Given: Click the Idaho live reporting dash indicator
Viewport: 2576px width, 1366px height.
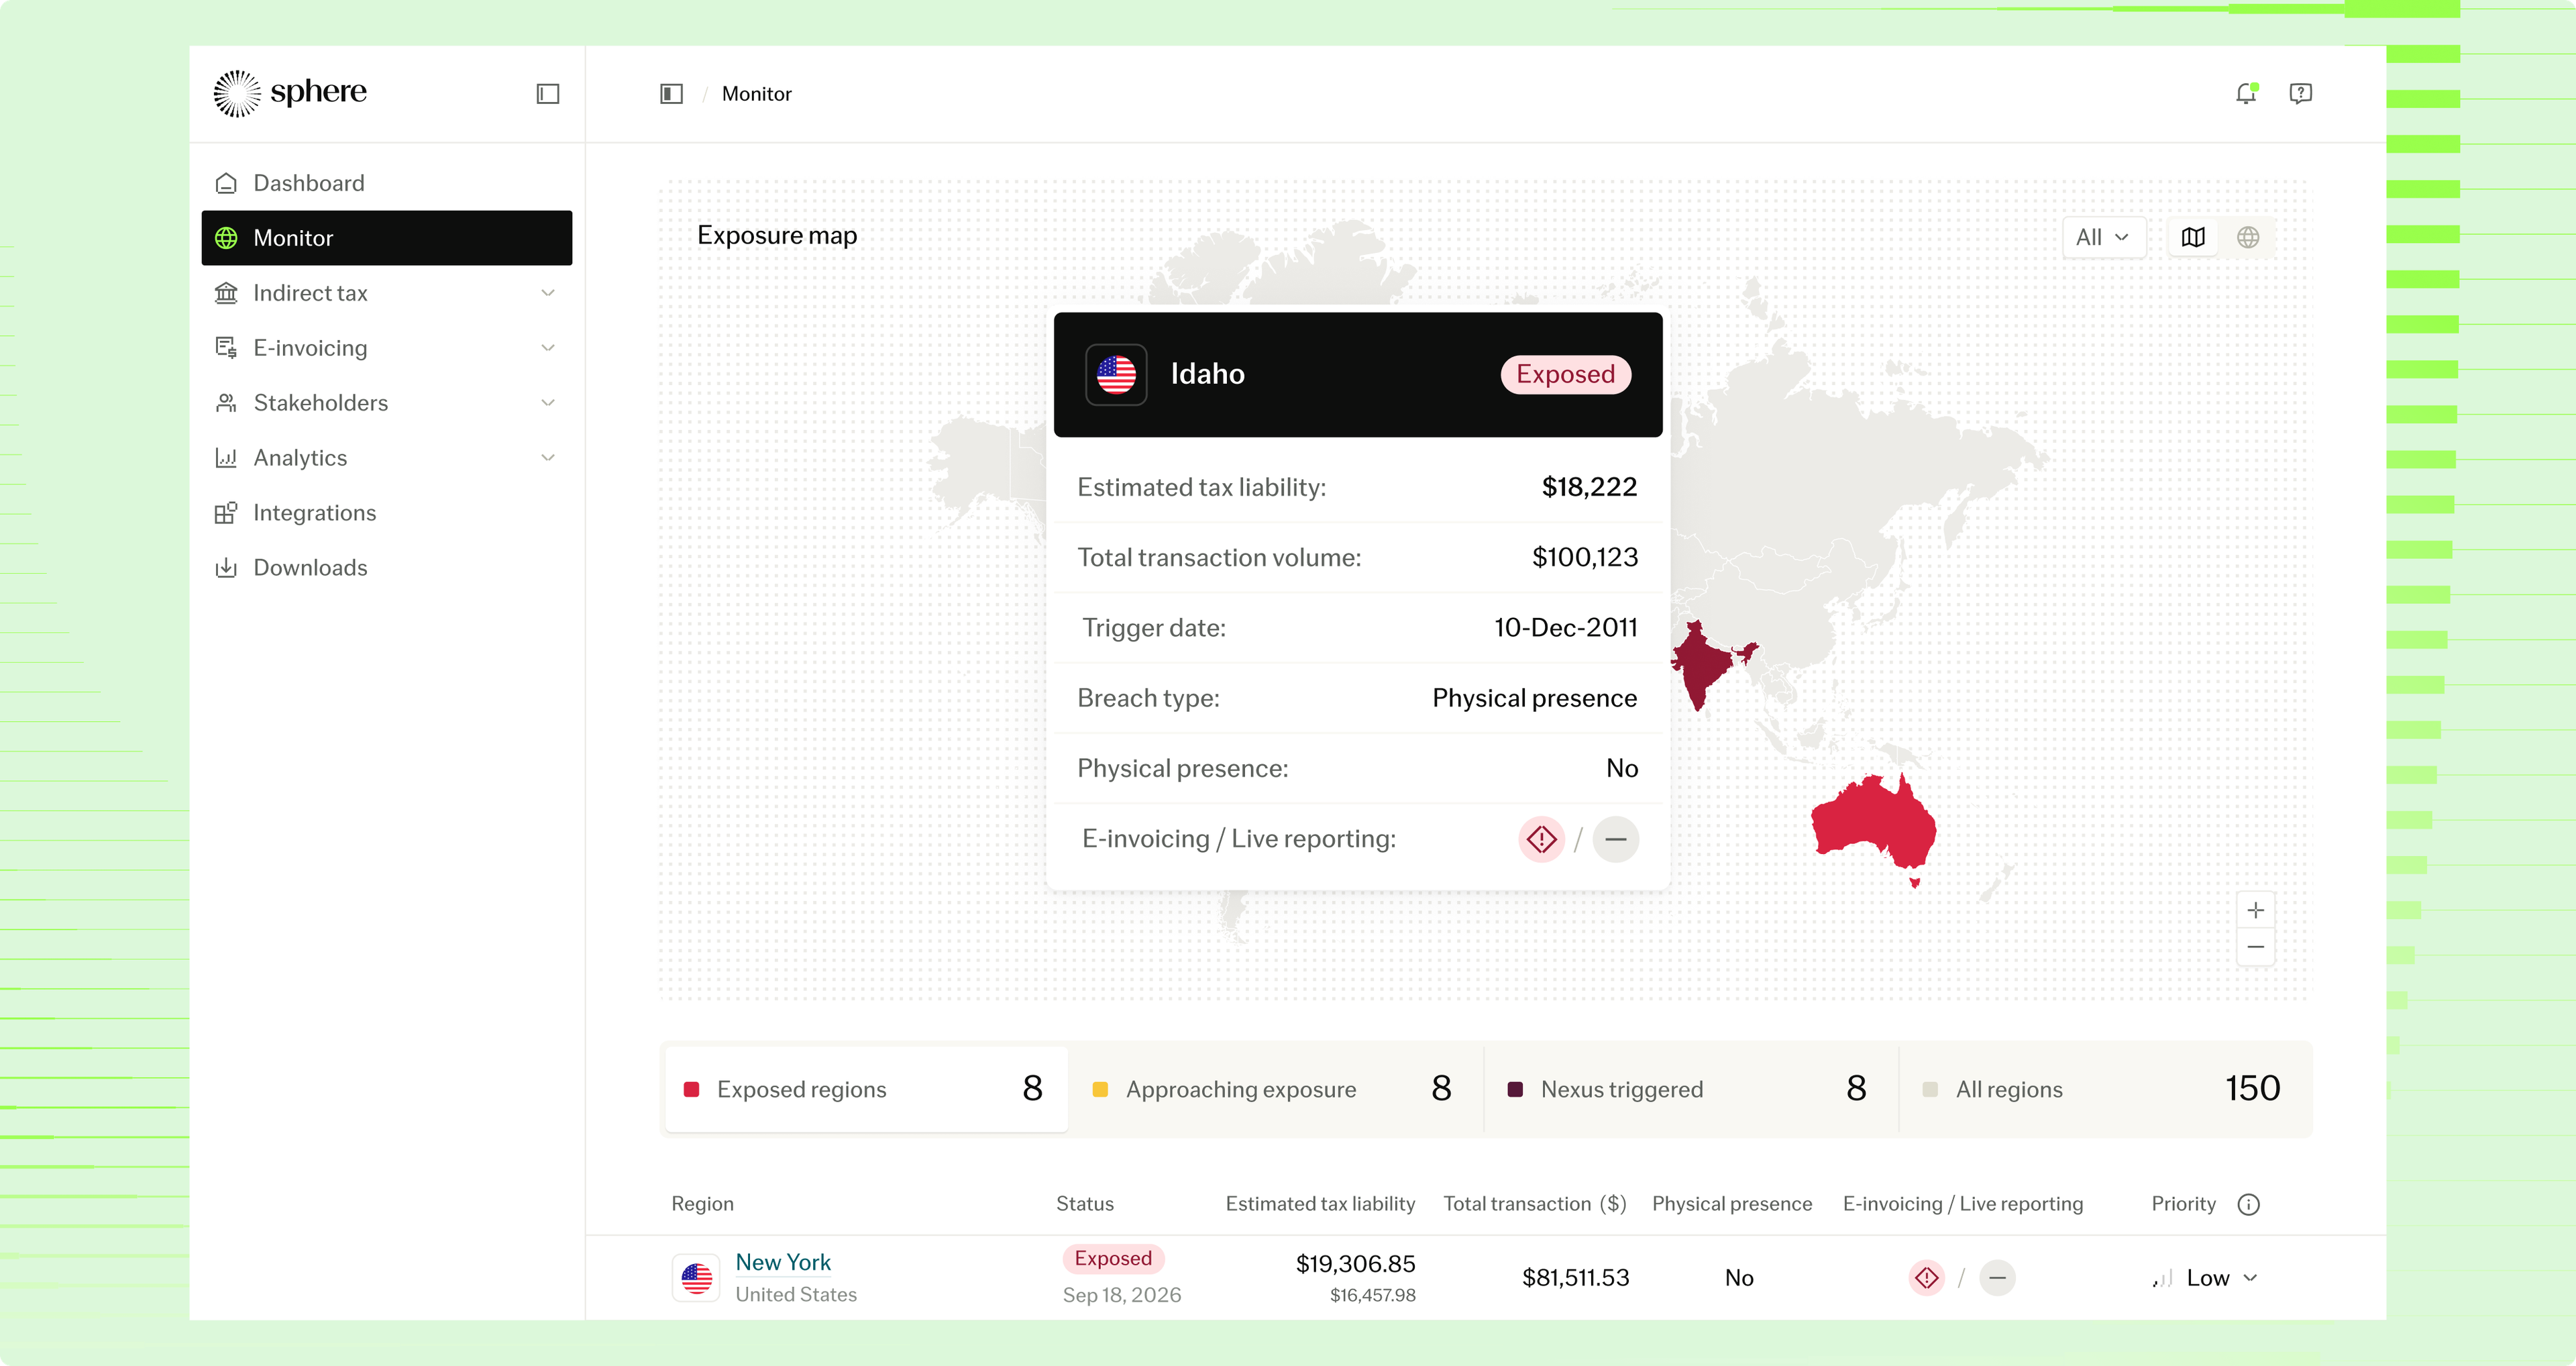Looking at the screenshot, I should [x=1615, y=839].
